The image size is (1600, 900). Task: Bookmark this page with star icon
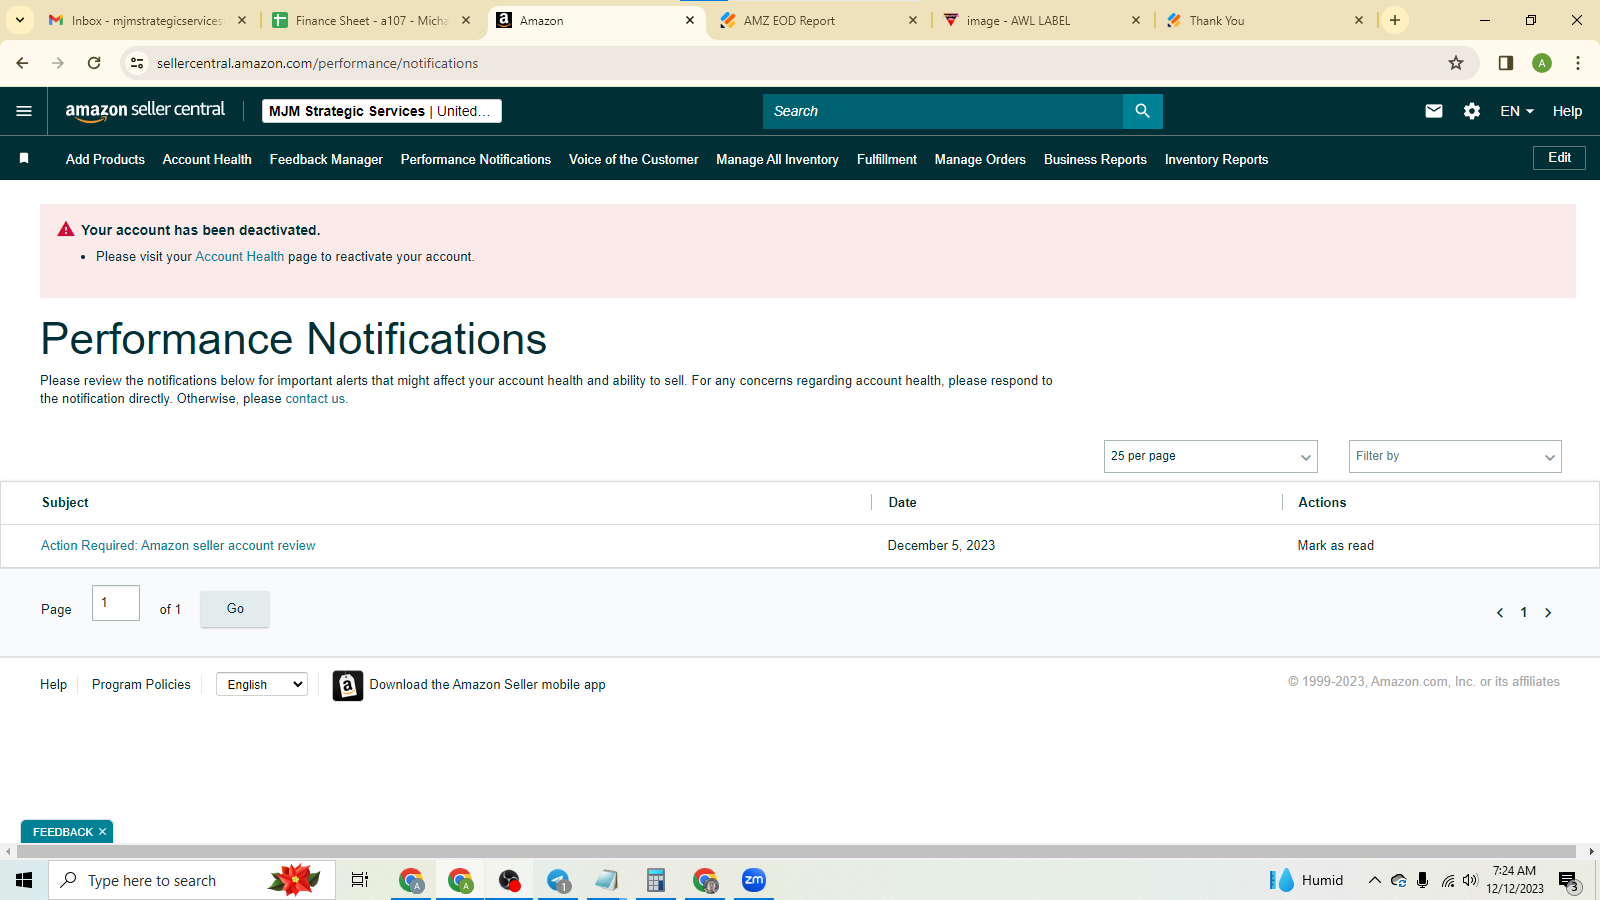pyautogui.click(x=1456, y=63)
